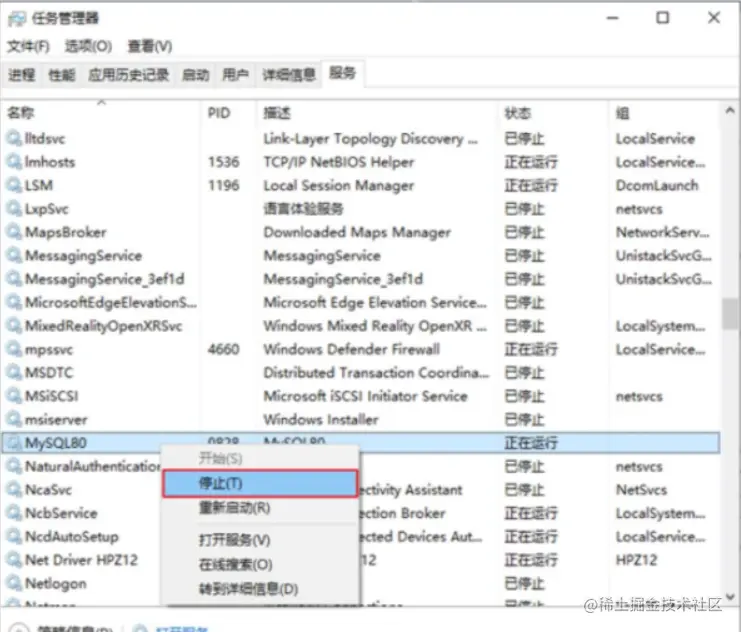Click 'Microsoft iSCSI Initiator Service' description

click(x=365, y=396)
